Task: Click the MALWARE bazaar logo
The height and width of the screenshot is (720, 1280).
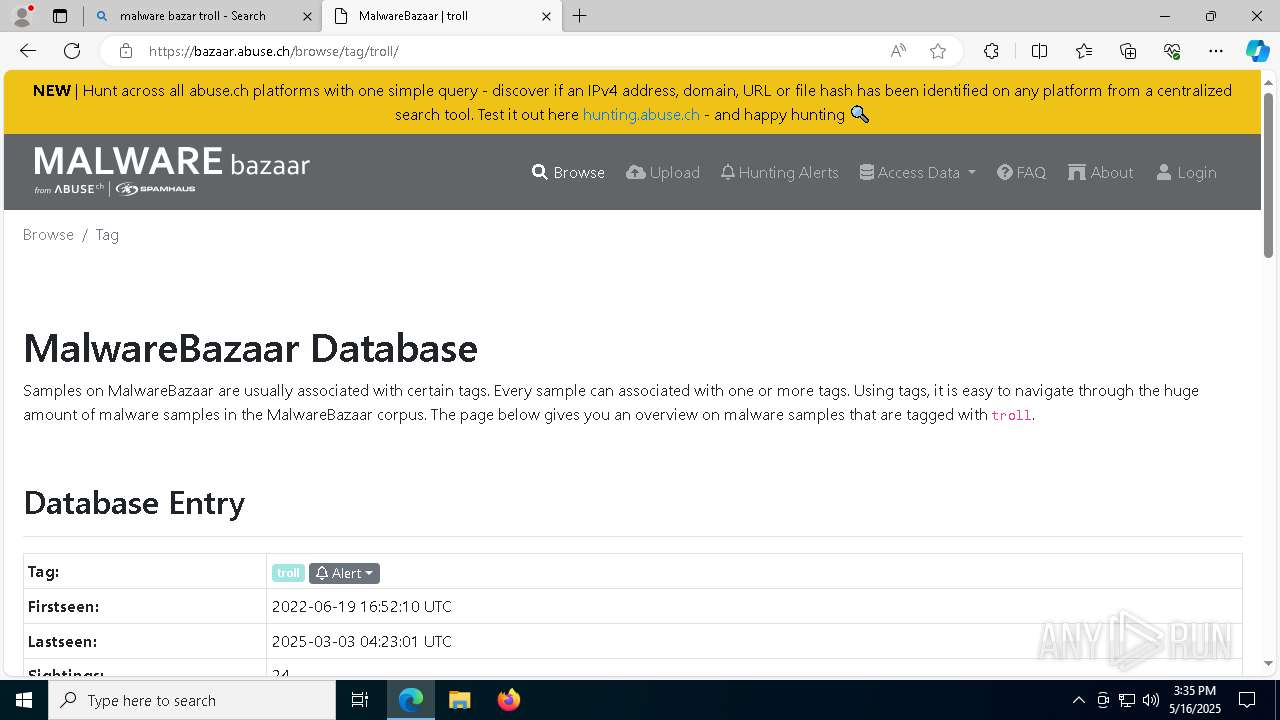Action: 172,170
